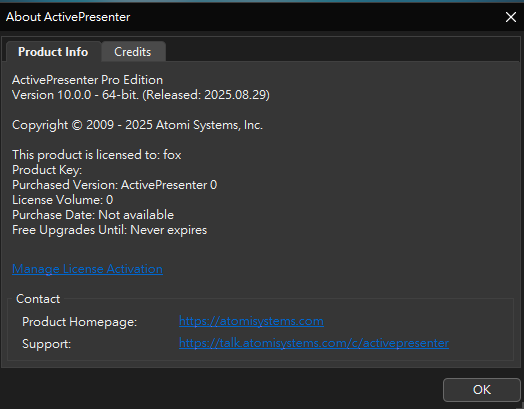
Task: Click the Free Upgrades Until line
Action: (110, 230)
